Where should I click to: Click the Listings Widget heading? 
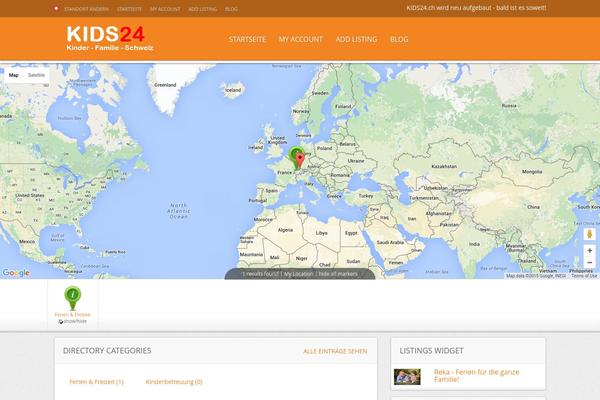point(431,351)
